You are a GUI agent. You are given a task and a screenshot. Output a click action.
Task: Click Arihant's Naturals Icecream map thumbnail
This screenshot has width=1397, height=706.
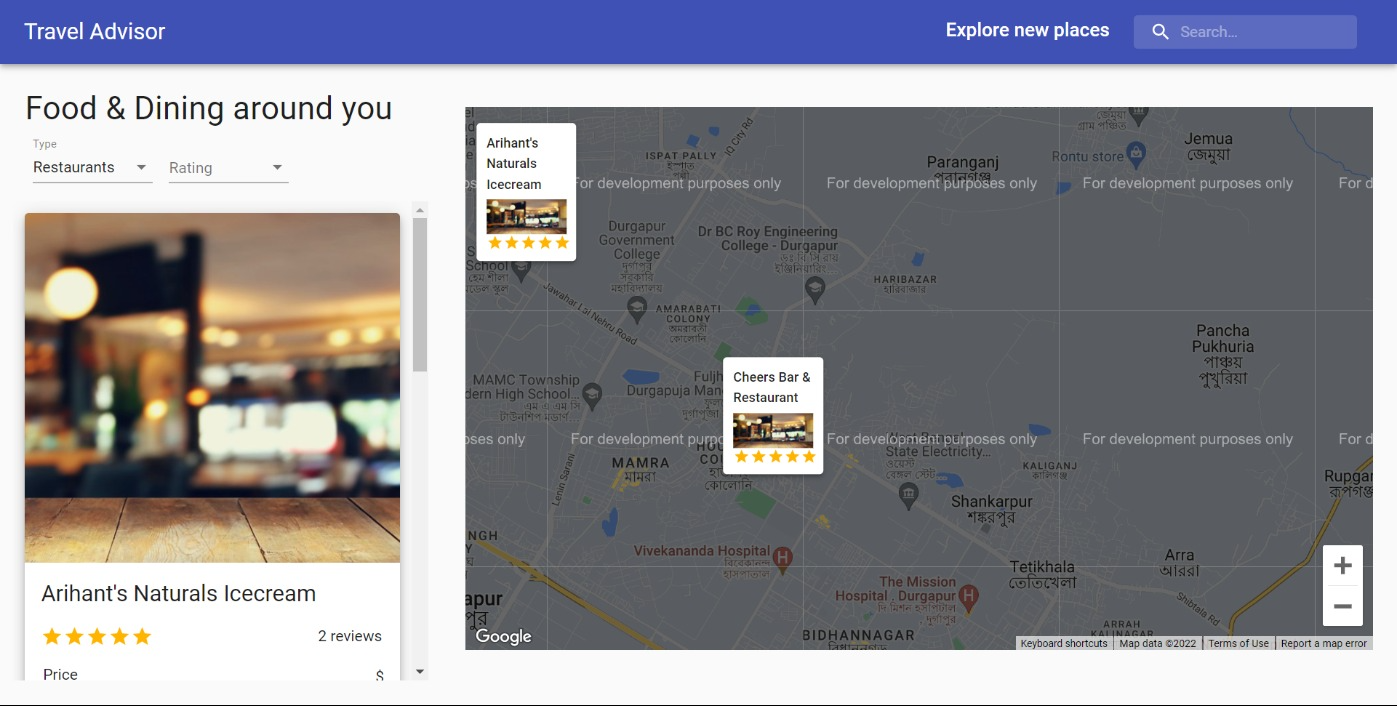(x=527, y=217)
